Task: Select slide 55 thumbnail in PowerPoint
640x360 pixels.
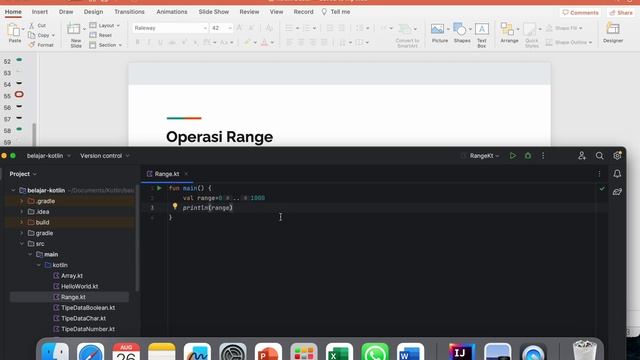Action: tap(19, 95)
